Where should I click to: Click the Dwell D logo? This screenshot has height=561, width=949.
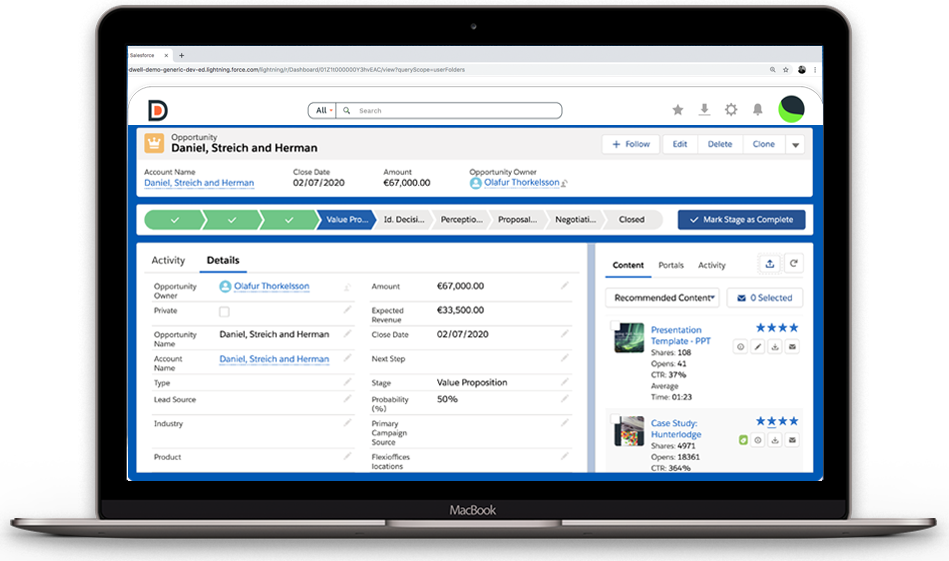point(157,111)
